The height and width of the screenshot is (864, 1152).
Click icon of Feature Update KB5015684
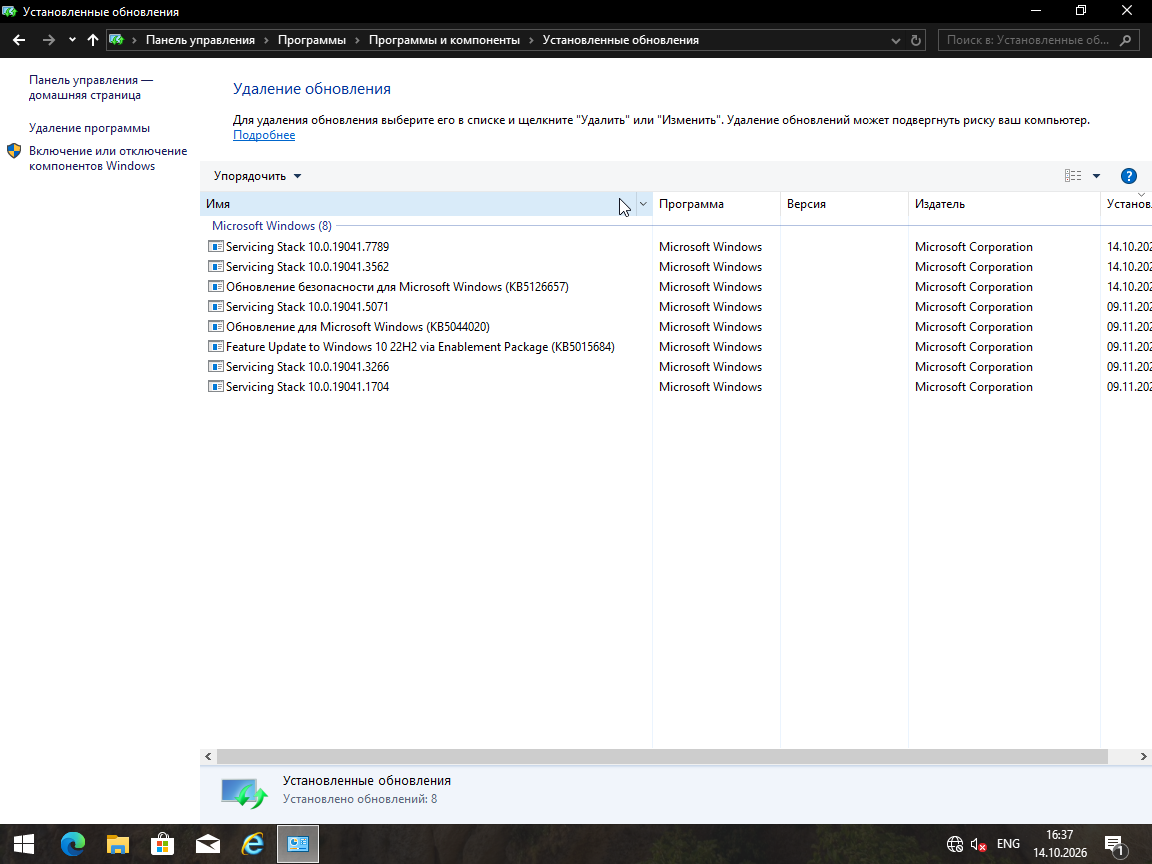(216, 346)
